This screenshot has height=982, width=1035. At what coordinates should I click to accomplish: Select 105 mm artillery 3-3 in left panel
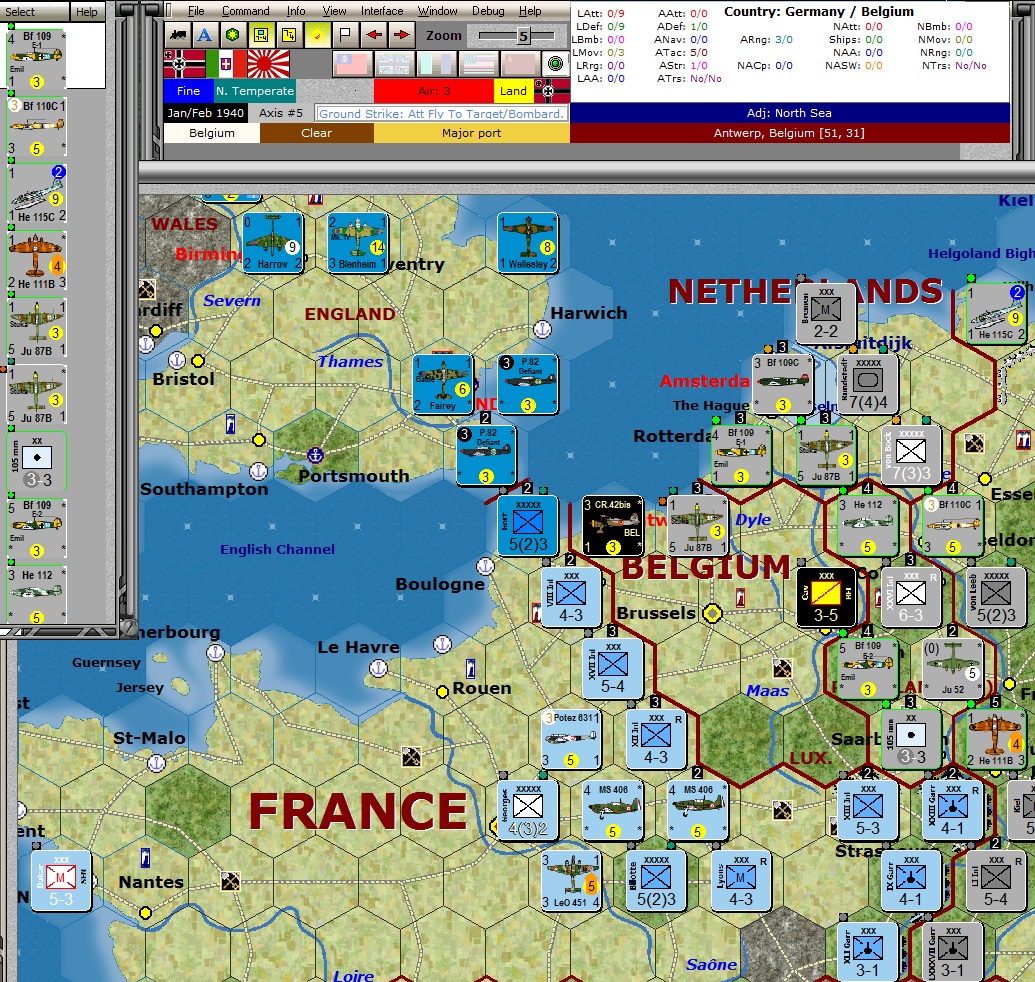pos(37,461)
